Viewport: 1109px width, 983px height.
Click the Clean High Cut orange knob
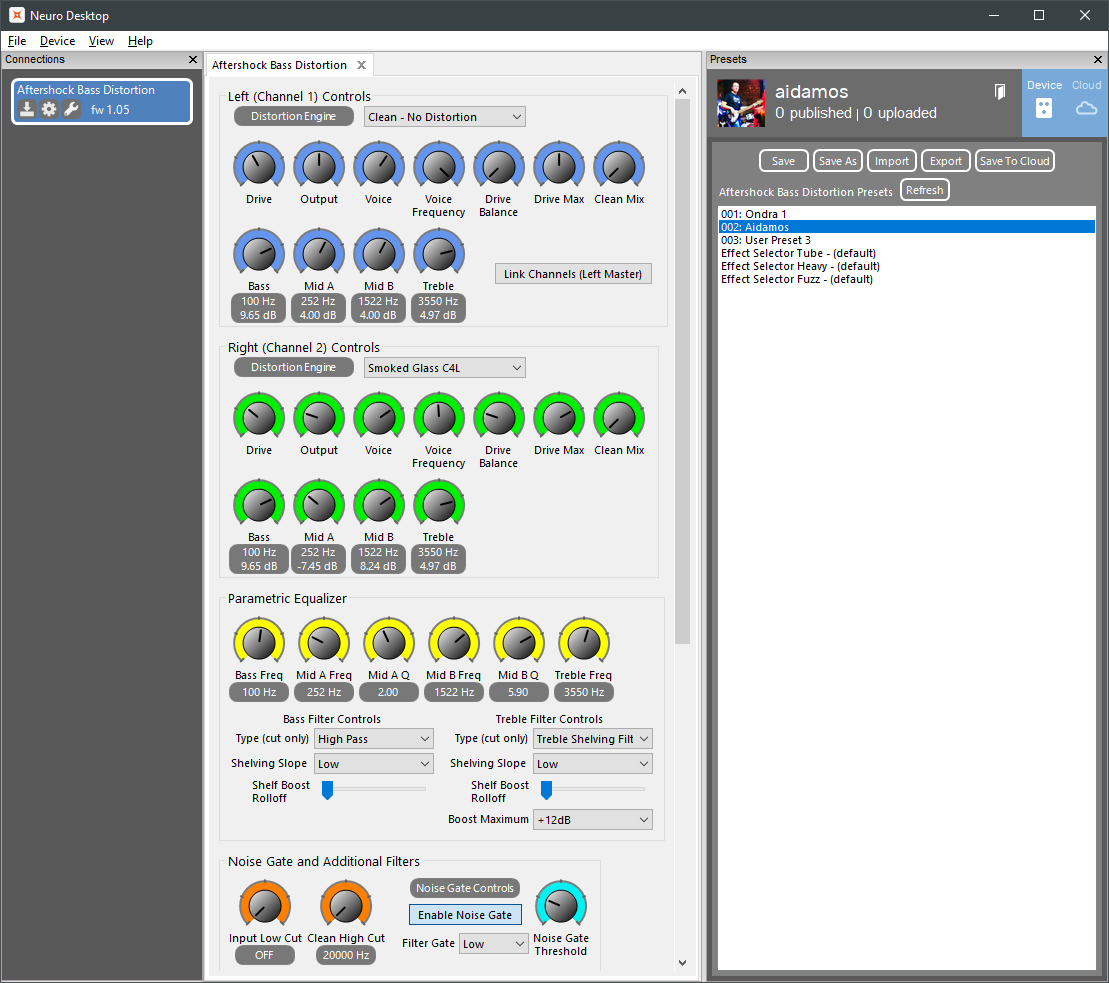tap(346, 905)
